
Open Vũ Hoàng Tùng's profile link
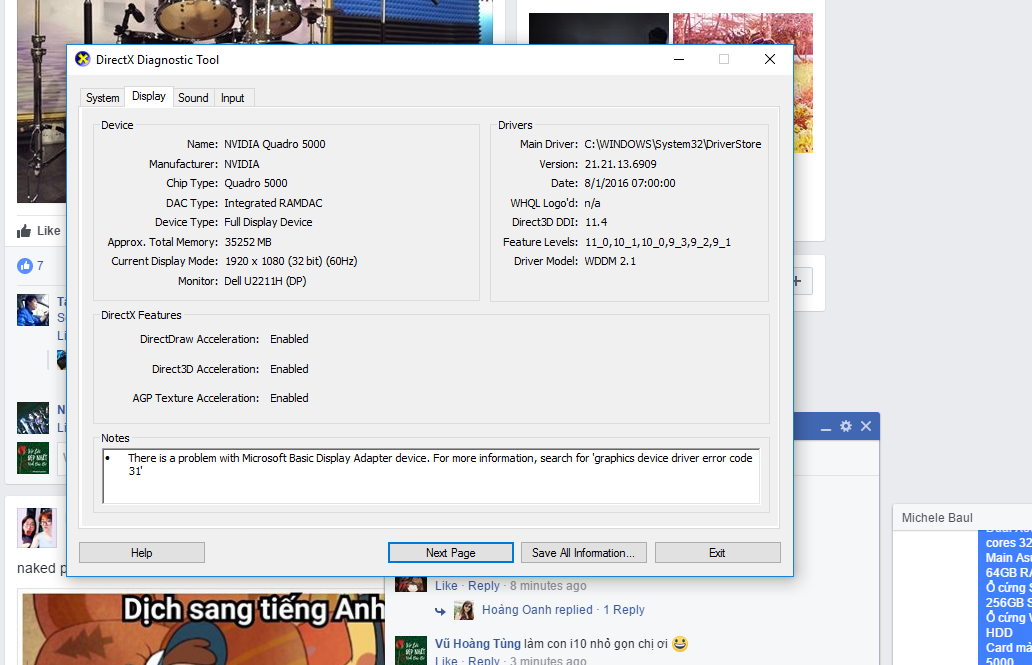point(478,643)
